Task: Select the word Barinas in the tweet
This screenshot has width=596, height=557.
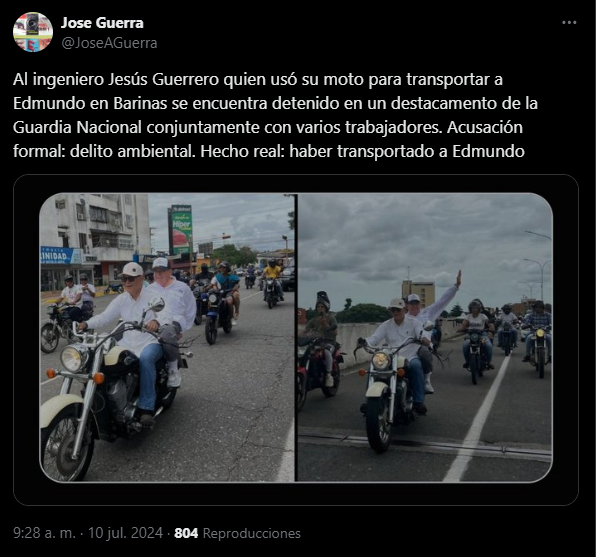Action: click(x=140, y=103)
